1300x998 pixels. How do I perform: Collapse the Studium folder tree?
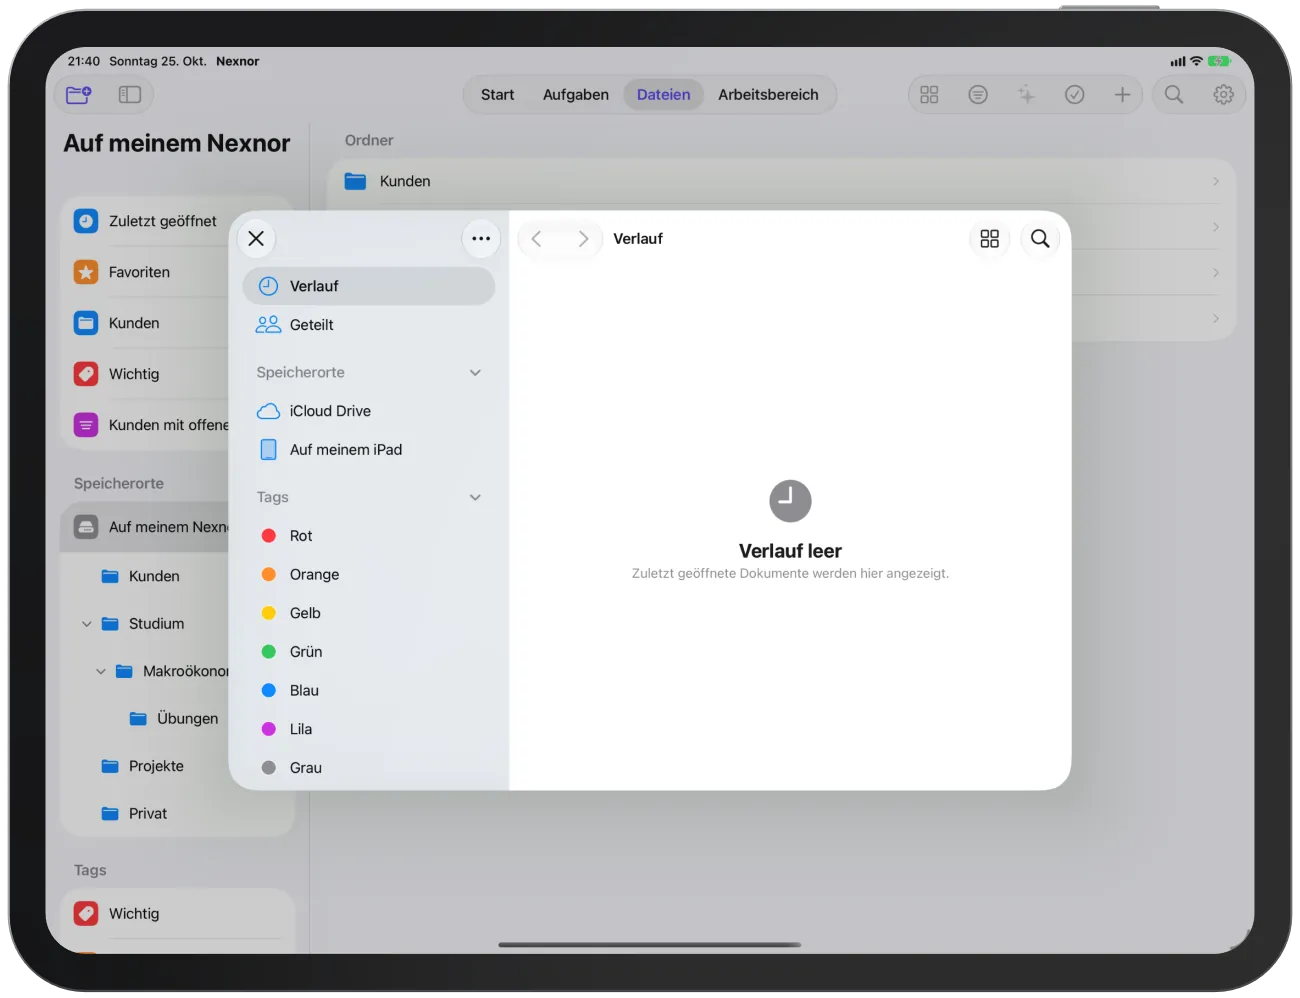tap(86, 624)
